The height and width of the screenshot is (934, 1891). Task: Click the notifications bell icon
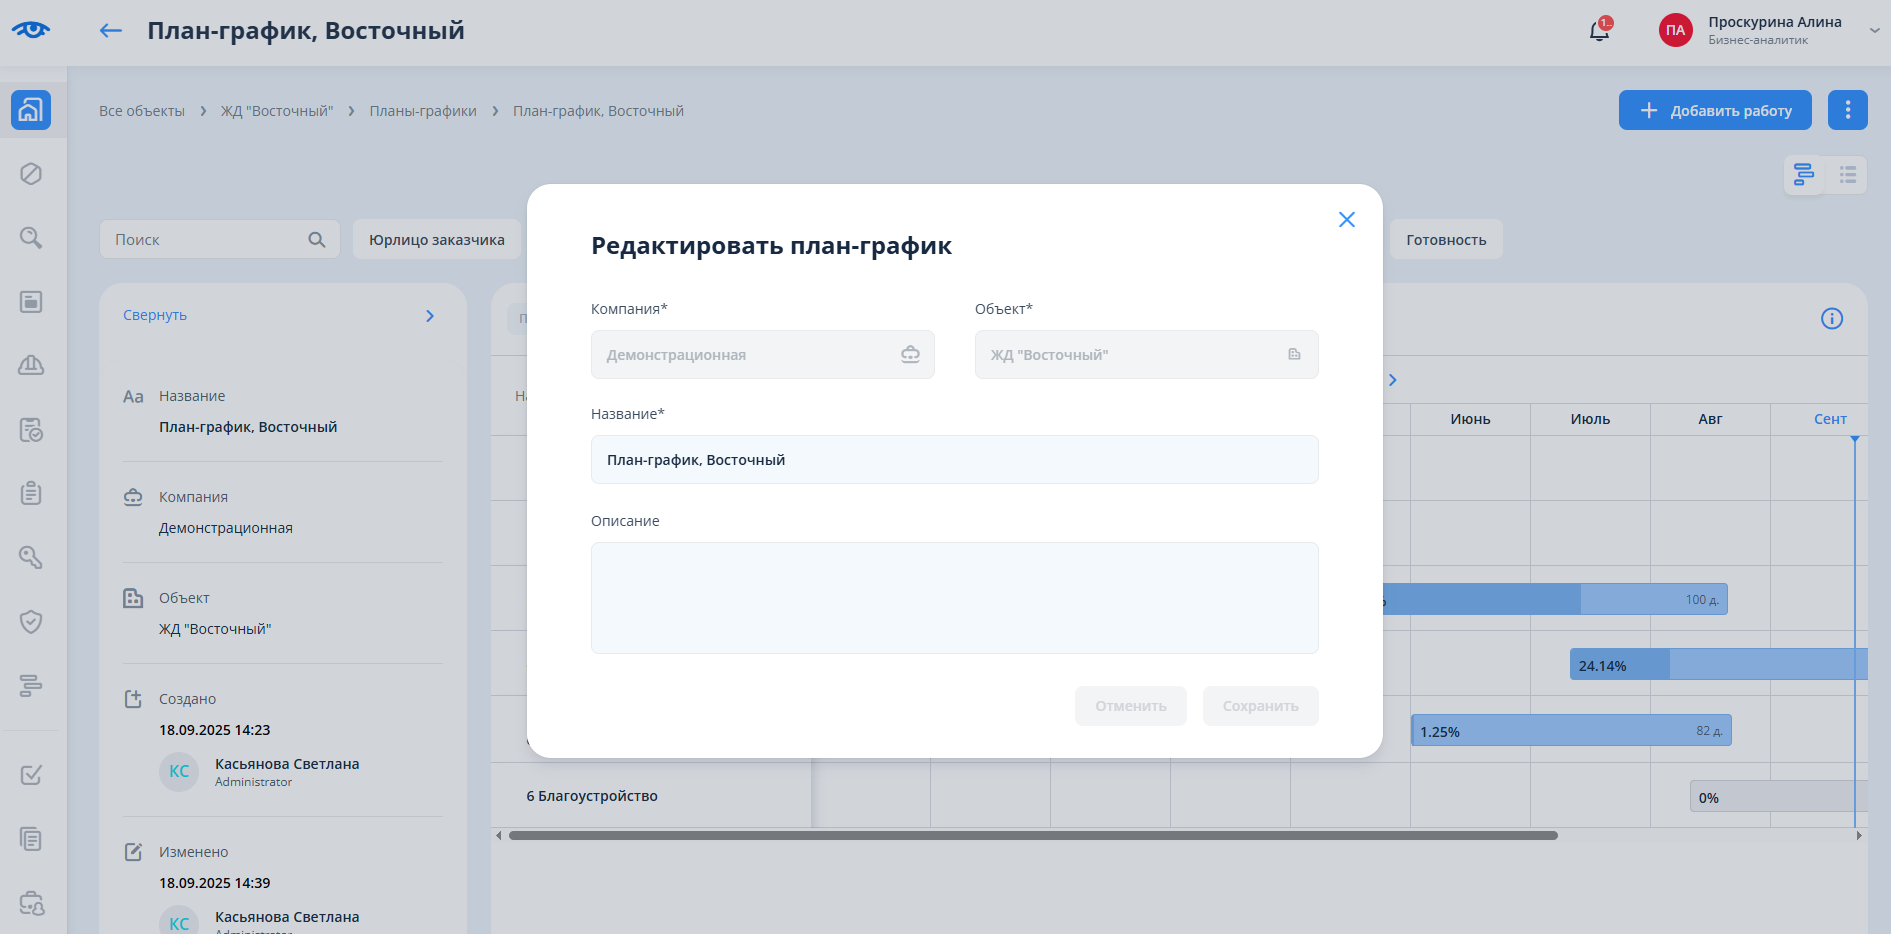[1598, 31]
